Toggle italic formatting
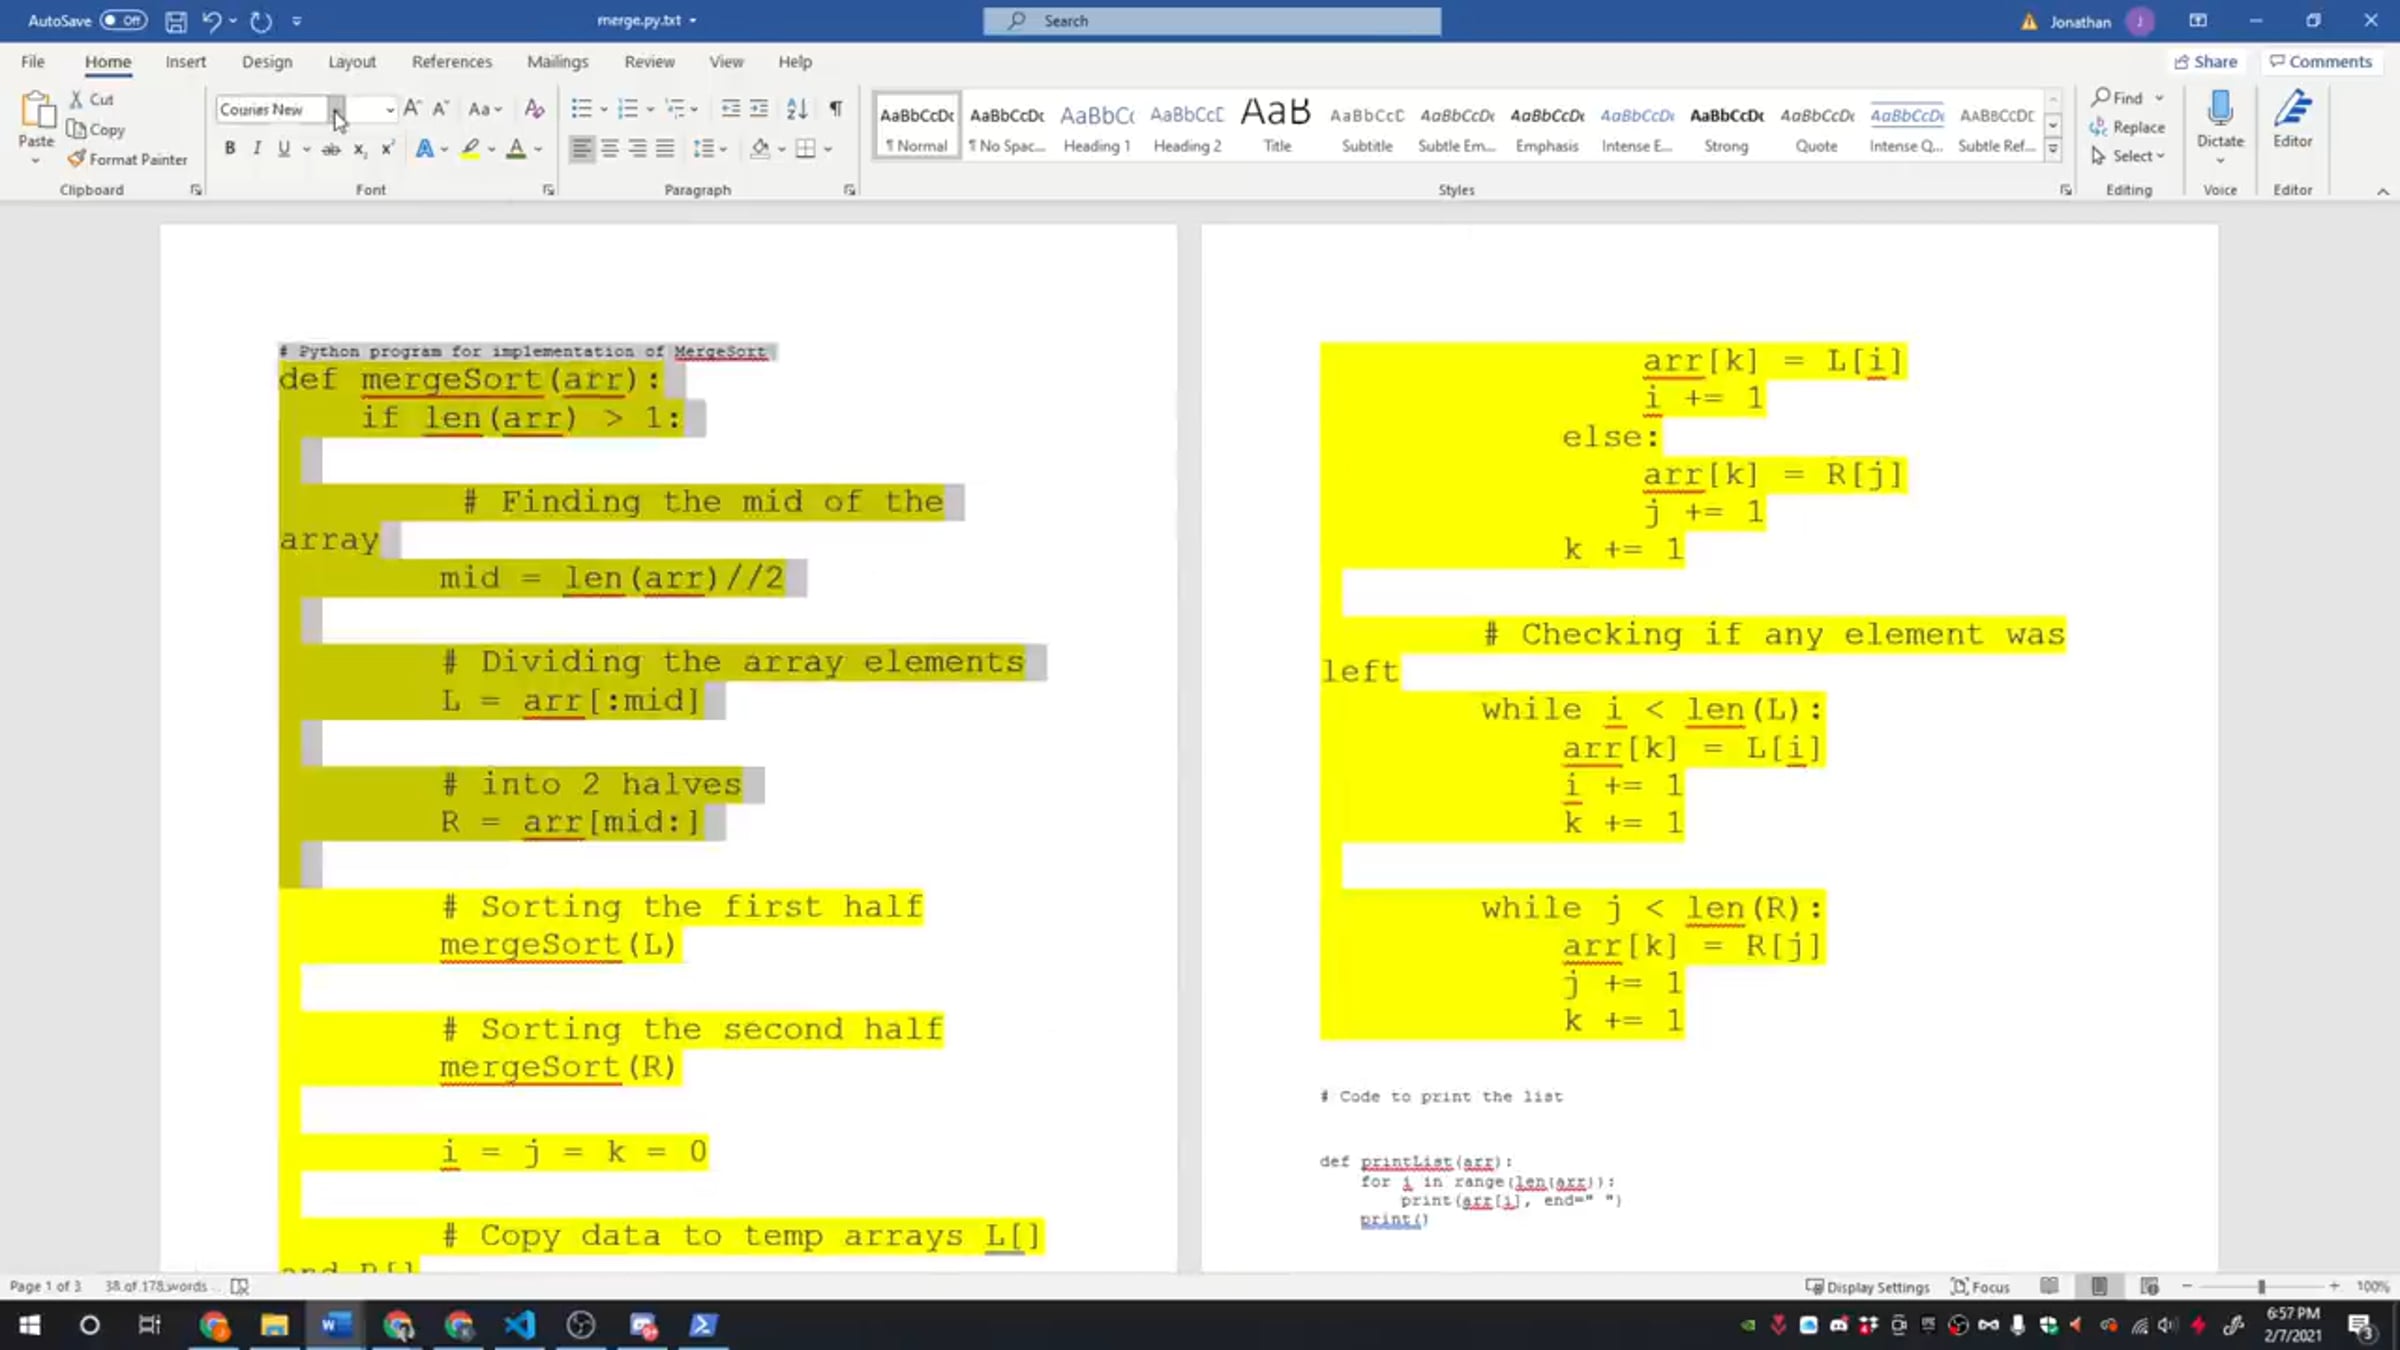The image size is (2400, 1350). point(257,149)
